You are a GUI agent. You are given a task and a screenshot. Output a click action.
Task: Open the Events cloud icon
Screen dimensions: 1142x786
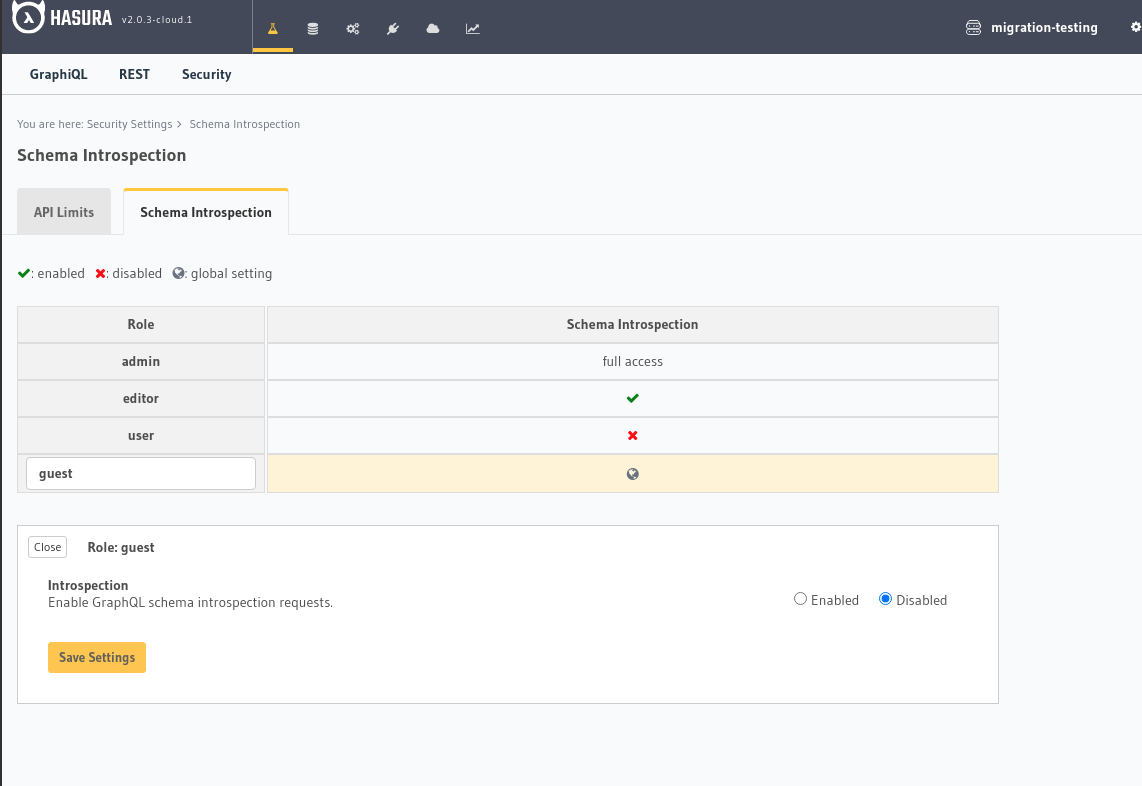coord(433,29)
